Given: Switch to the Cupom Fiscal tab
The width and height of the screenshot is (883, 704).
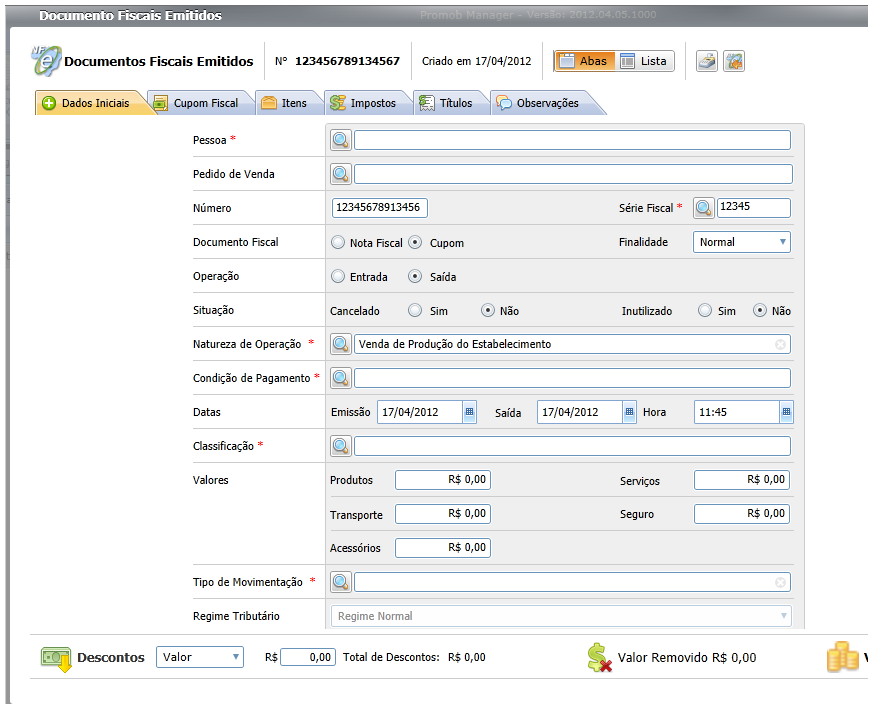Looking at the screenshot, I should point(198,103).
